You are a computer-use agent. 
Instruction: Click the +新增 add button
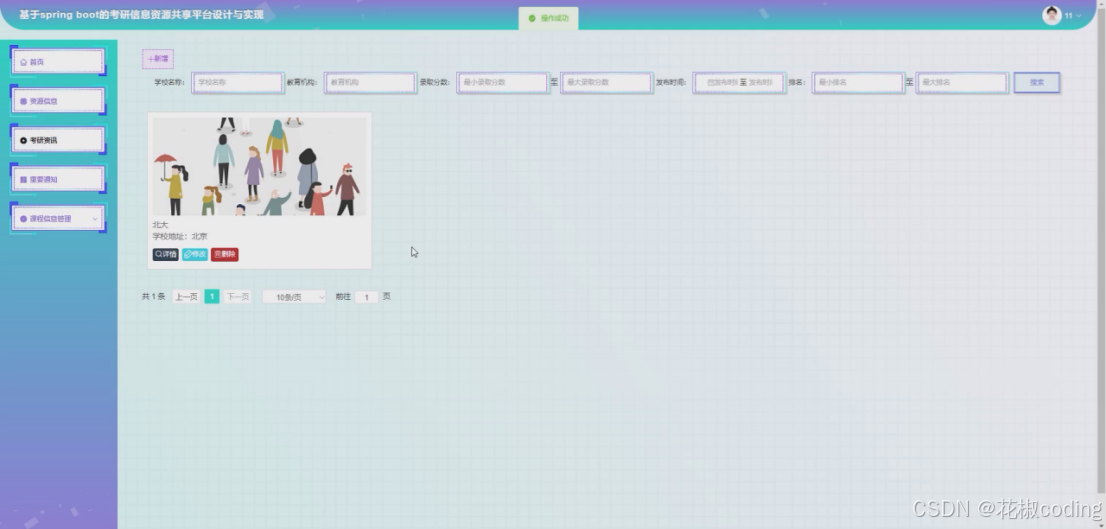tap(158, 59)
